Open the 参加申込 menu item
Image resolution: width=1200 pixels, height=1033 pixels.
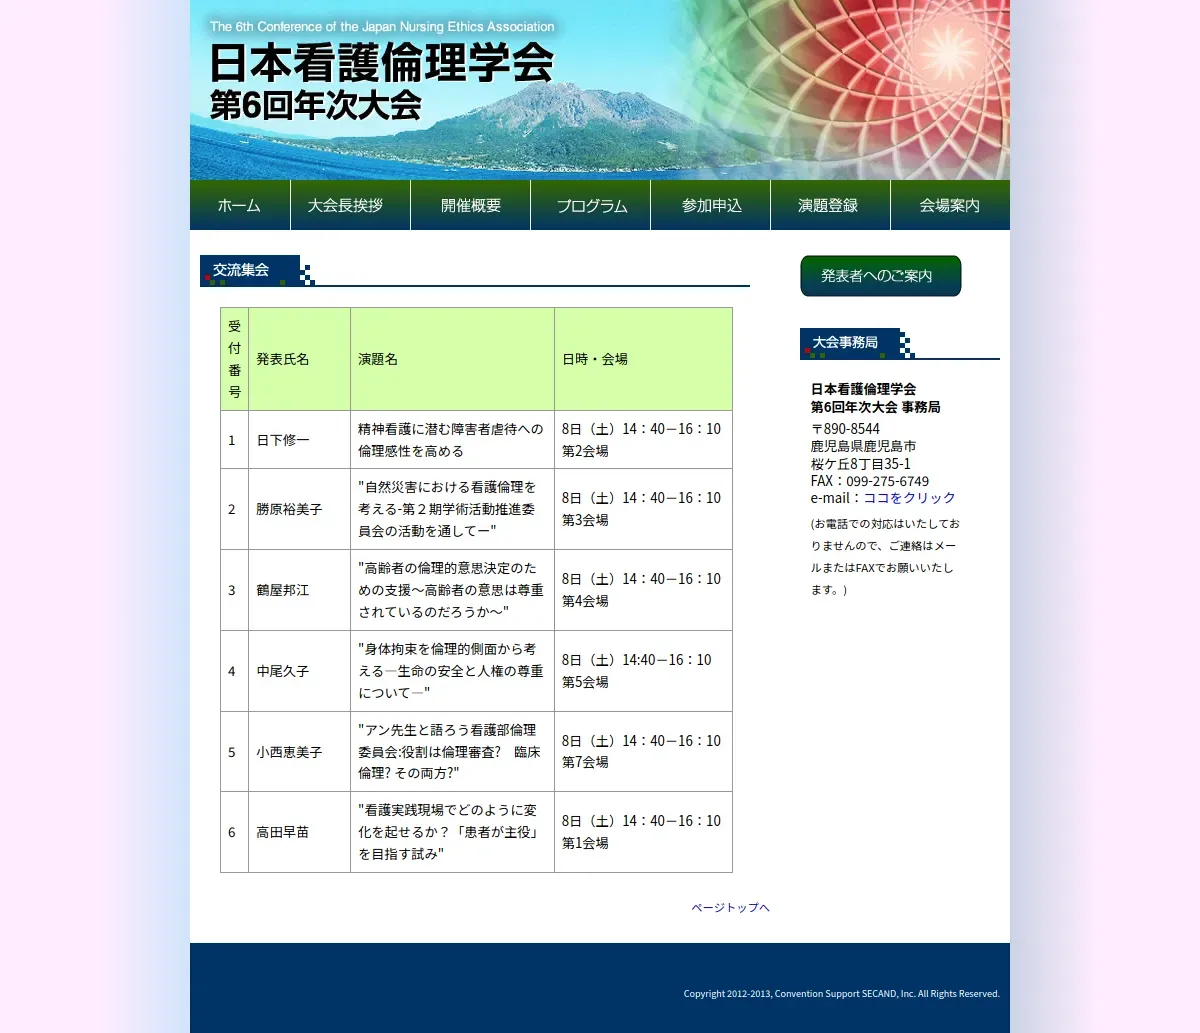(x=710, y=205)
